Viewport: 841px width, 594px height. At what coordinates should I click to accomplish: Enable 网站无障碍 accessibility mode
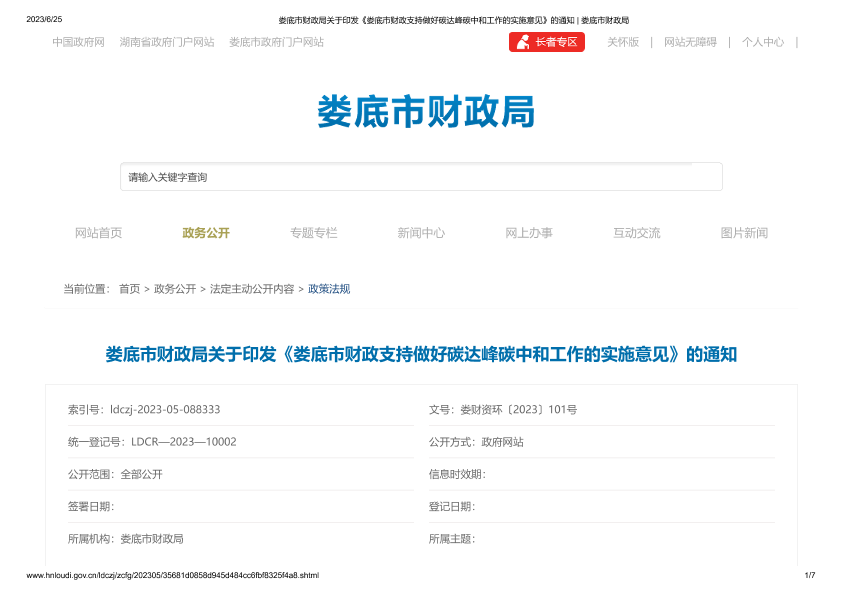tap(690, 42)
